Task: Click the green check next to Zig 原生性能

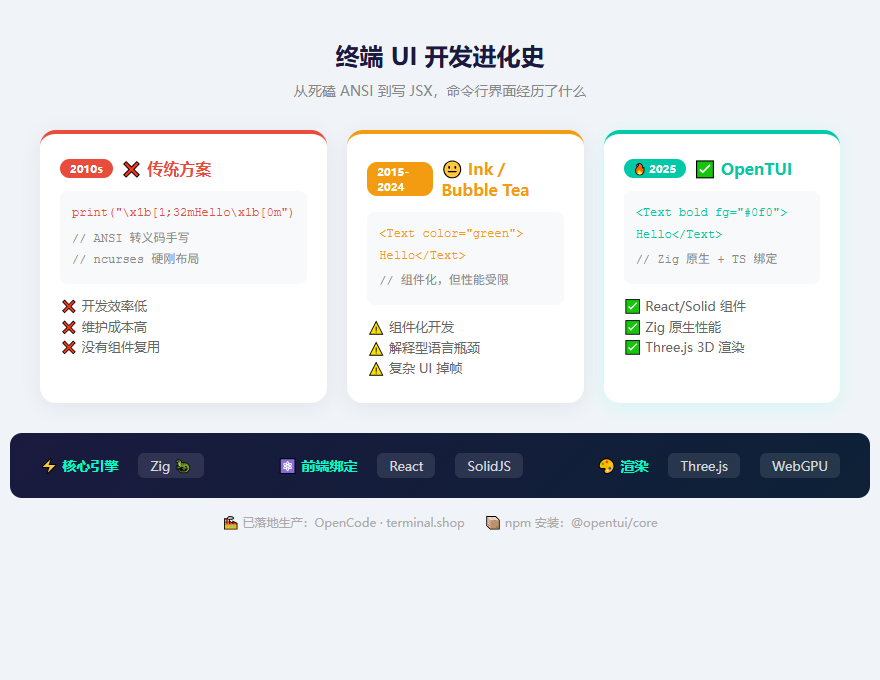Action: pyautogui.click(x=632, y=327)
